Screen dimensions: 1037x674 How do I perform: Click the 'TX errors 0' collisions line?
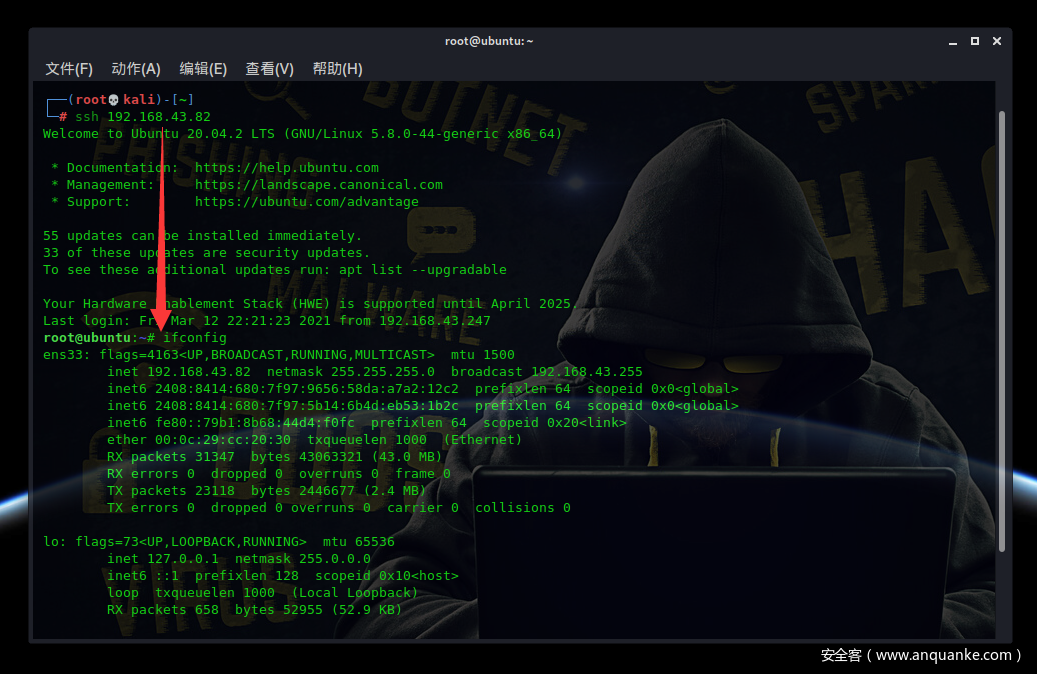coord(339,508)
